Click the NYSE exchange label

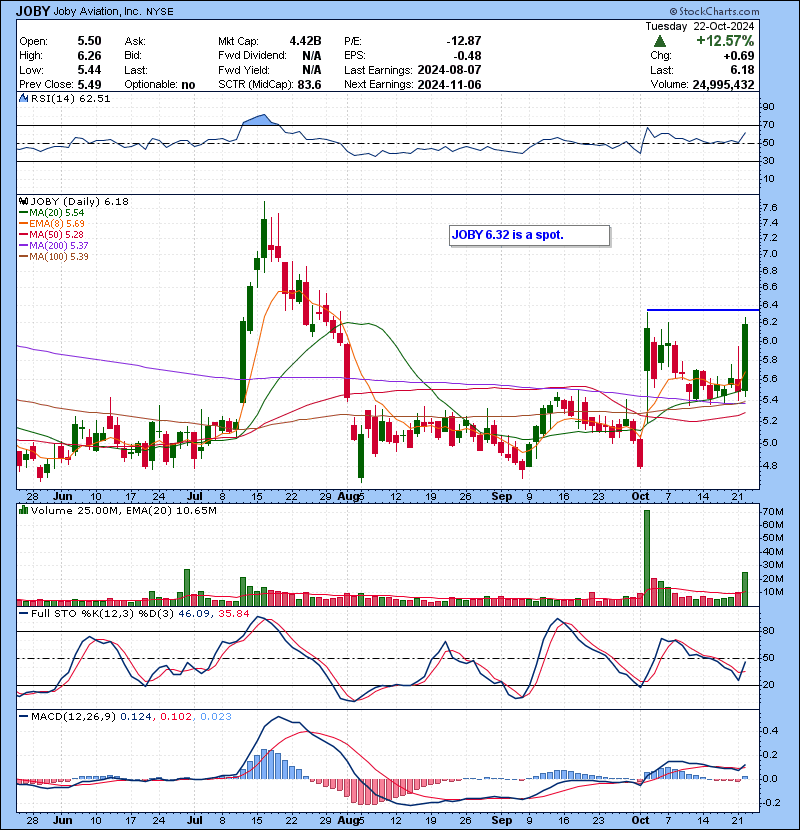[160, 12]
